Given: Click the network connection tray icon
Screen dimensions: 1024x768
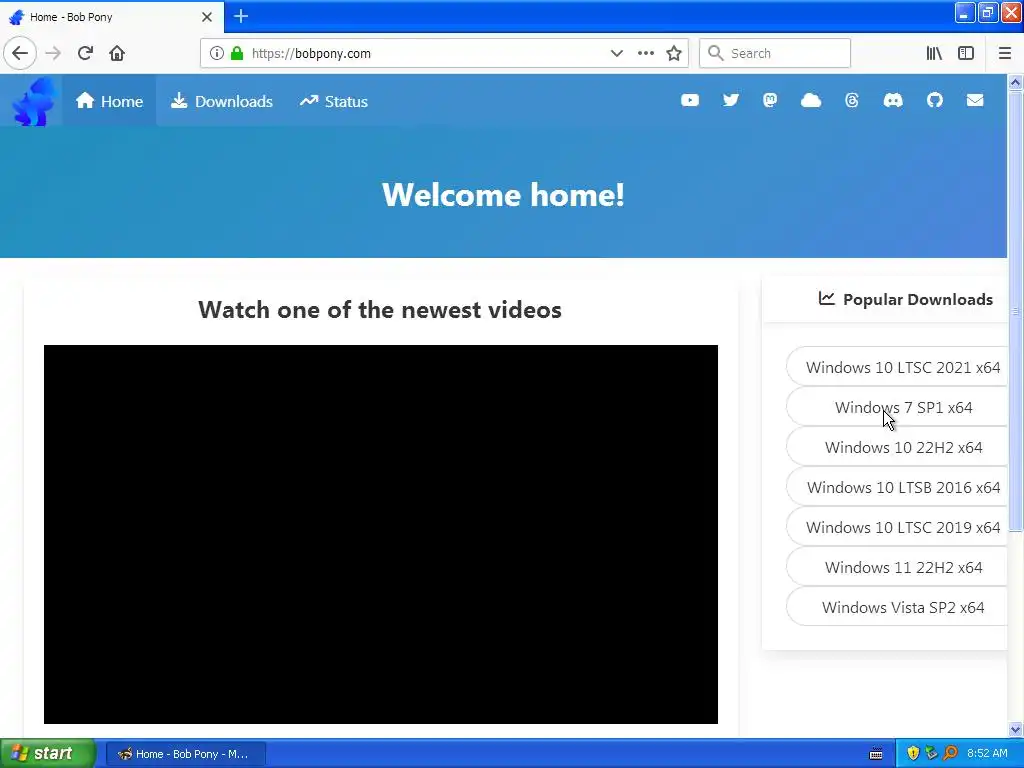Looking at the screenshot, I should [x=931, y=754].
